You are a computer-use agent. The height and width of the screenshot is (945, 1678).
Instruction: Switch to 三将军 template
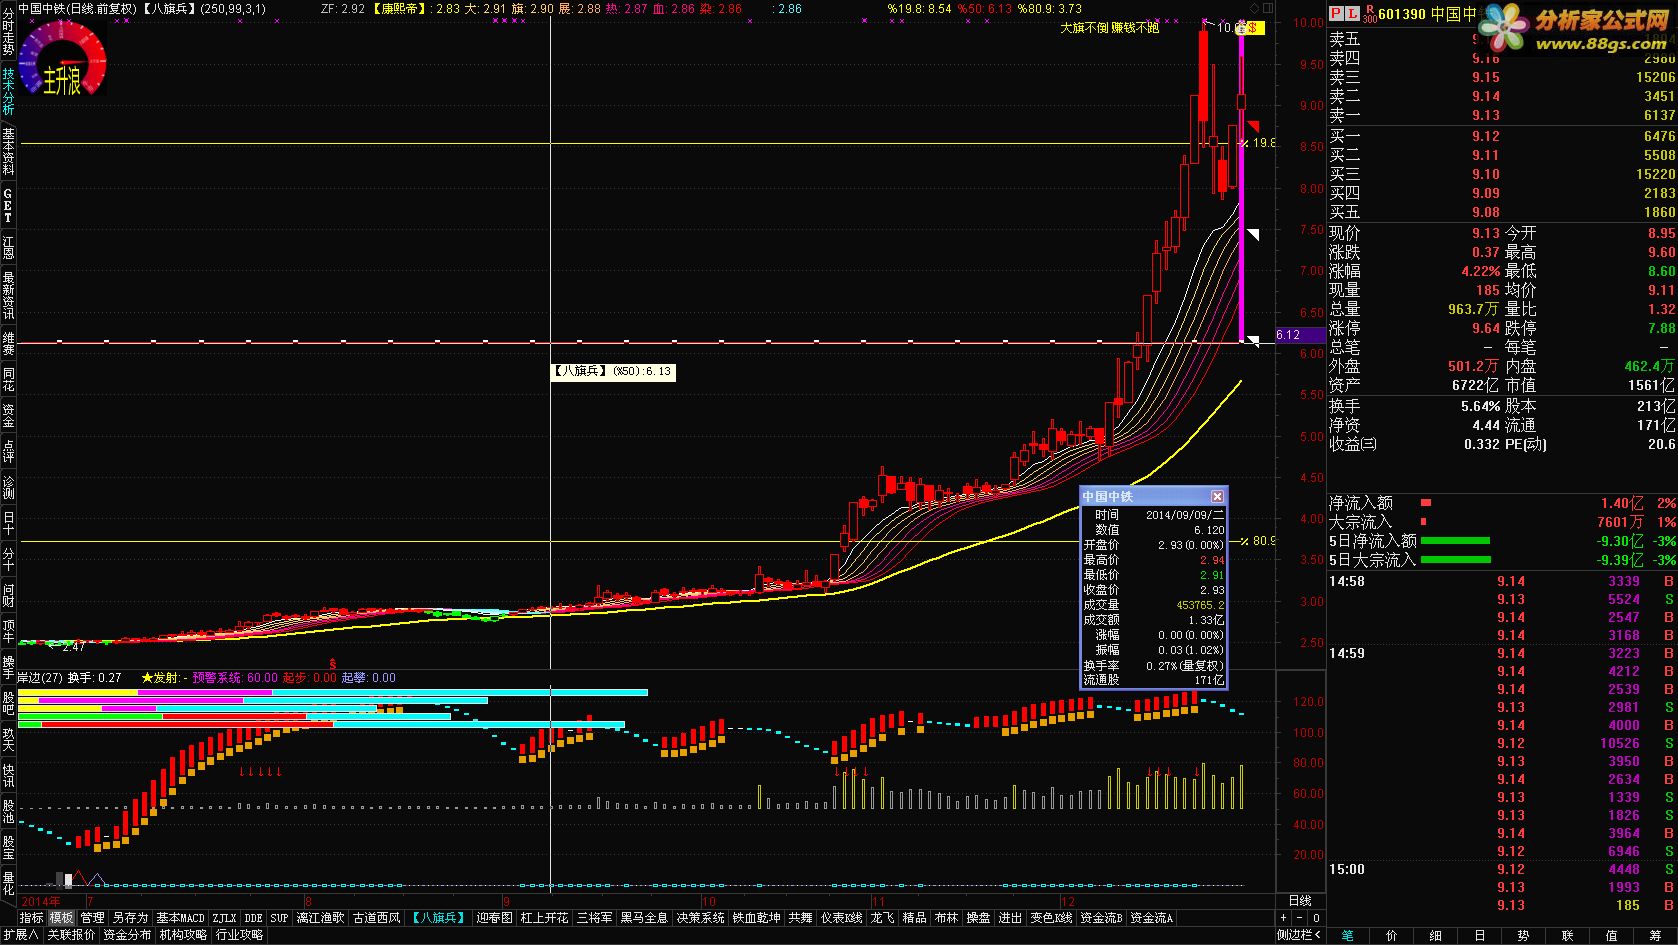coord(595,918)
